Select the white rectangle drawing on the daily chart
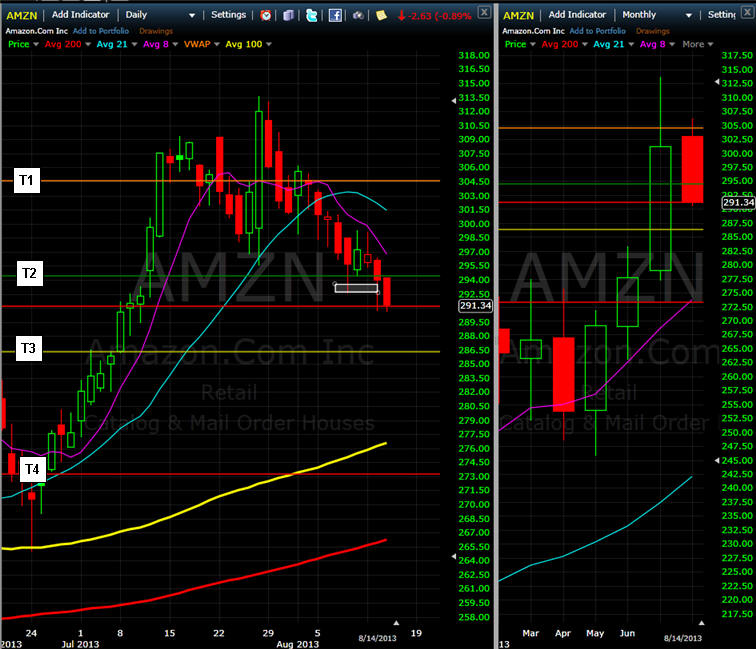Image resolution: width=756 pixels, height=649 pixels. pos(356,288)
